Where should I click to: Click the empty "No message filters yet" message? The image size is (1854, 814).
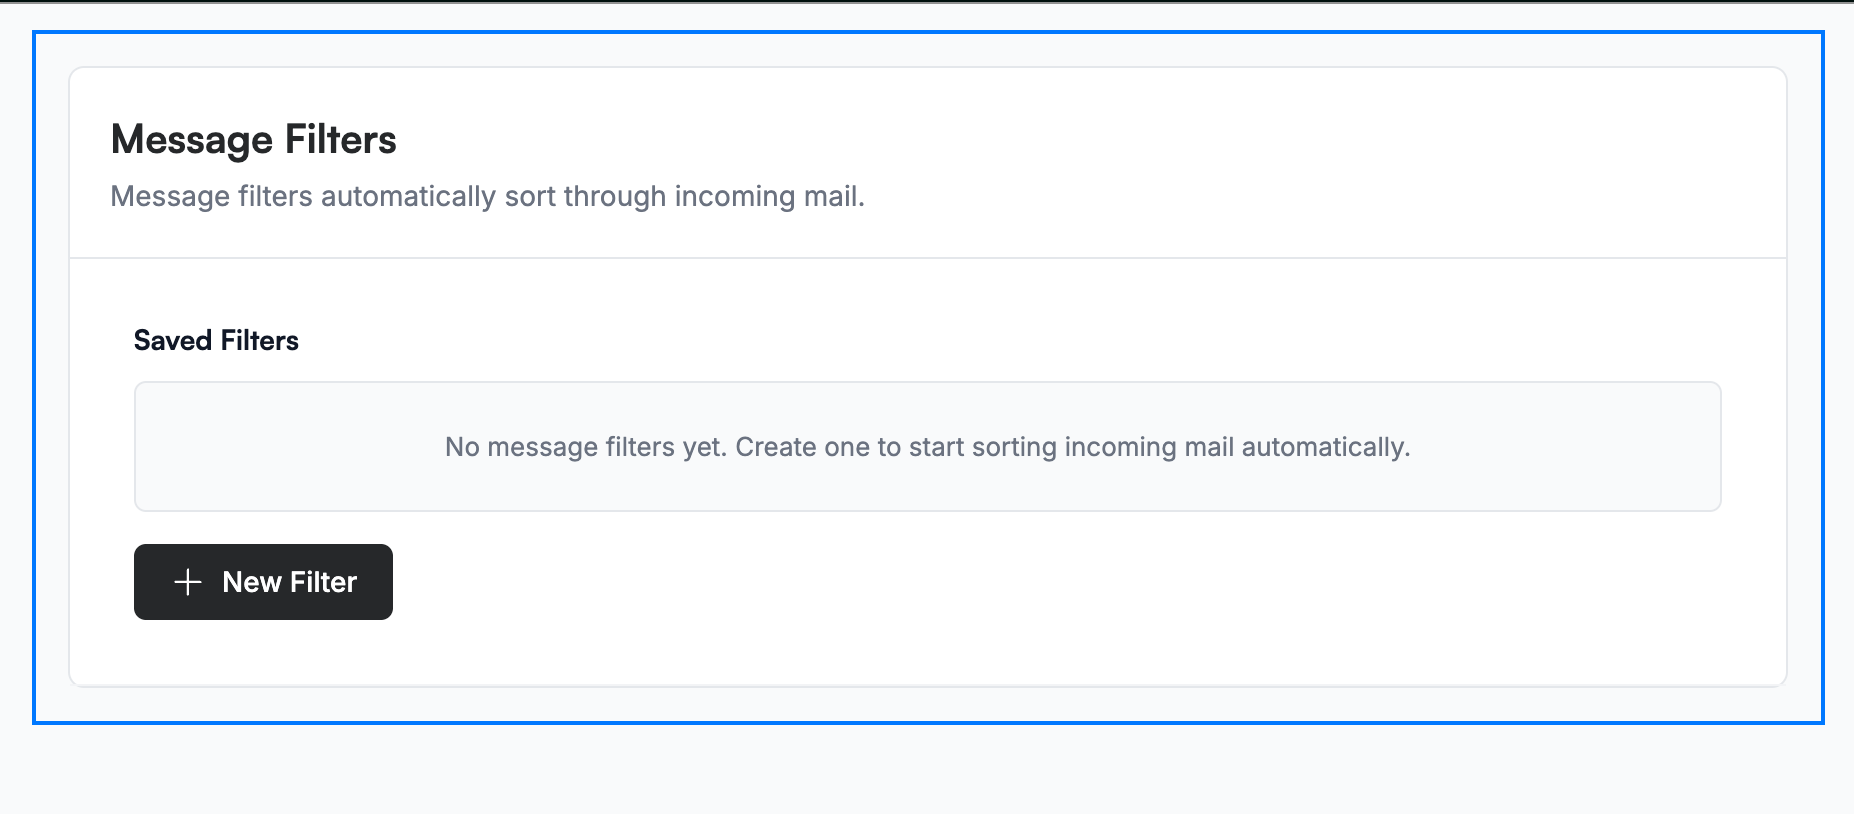tap(928, 447)
